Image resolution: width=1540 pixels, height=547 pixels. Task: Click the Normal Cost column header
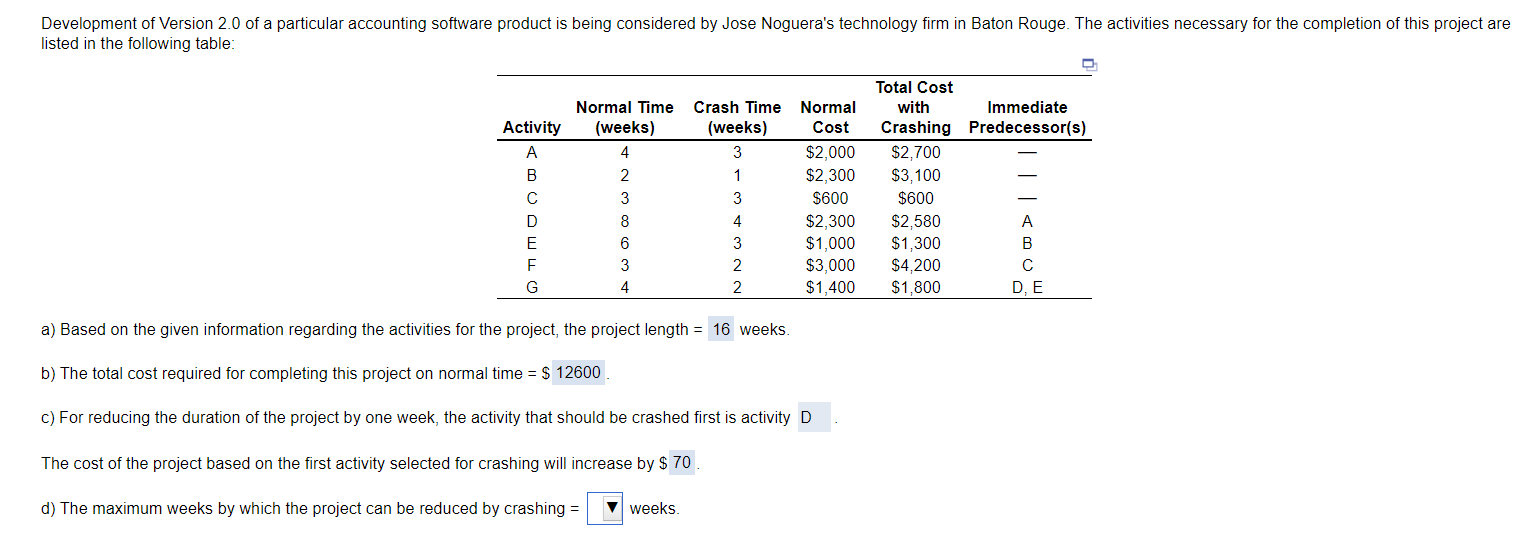coord(829,117)
